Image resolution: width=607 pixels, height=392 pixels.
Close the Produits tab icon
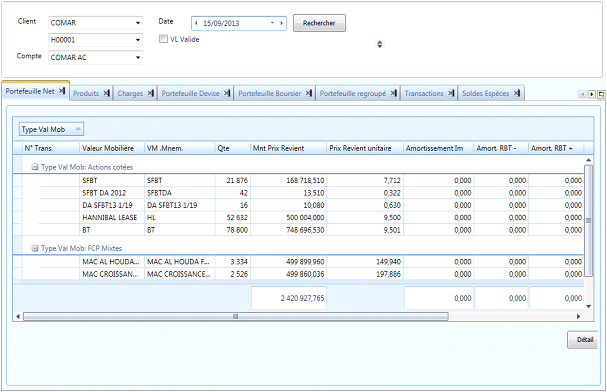click(106, 93)
